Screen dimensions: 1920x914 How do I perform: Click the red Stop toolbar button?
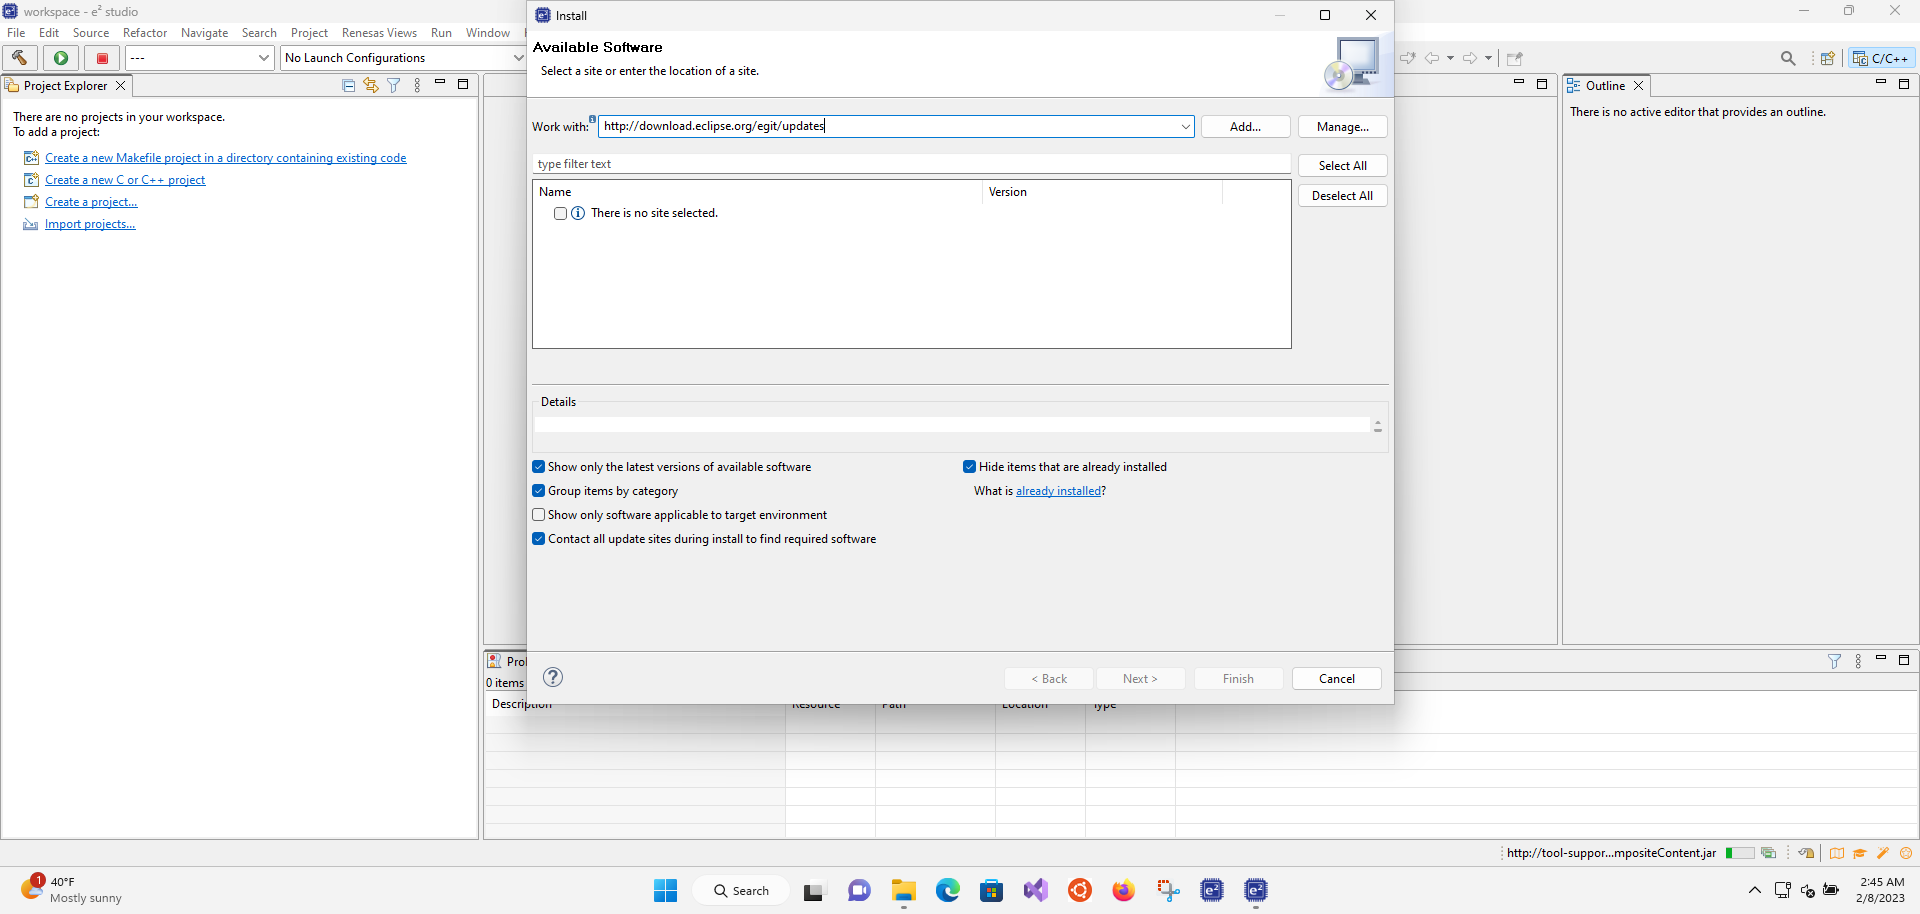coord(102,58)
